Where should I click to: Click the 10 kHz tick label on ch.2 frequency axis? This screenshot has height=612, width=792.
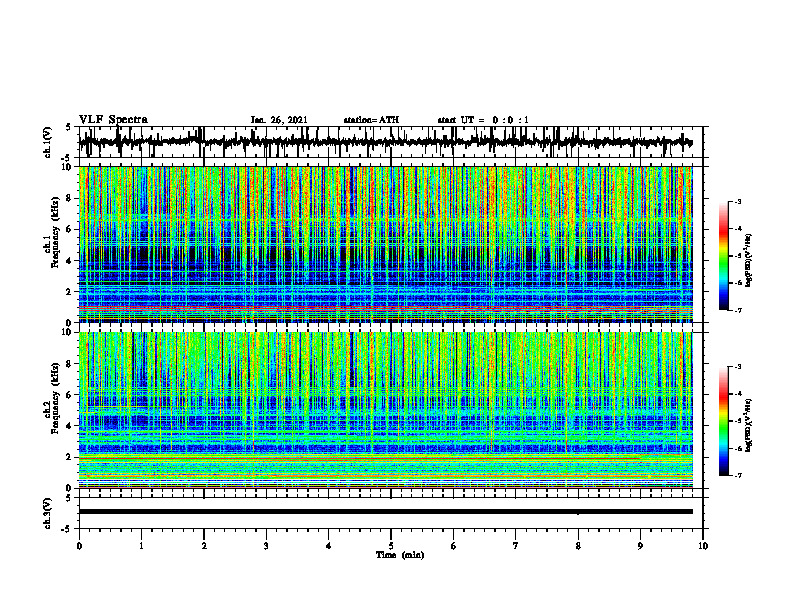click(69, 332)
